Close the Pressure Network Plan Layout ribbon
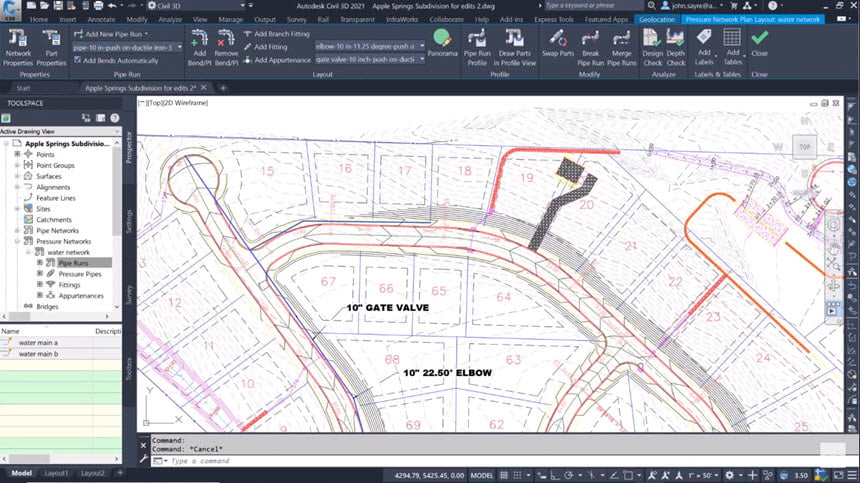Screen dimensions: 860x483 pos(760,43)
